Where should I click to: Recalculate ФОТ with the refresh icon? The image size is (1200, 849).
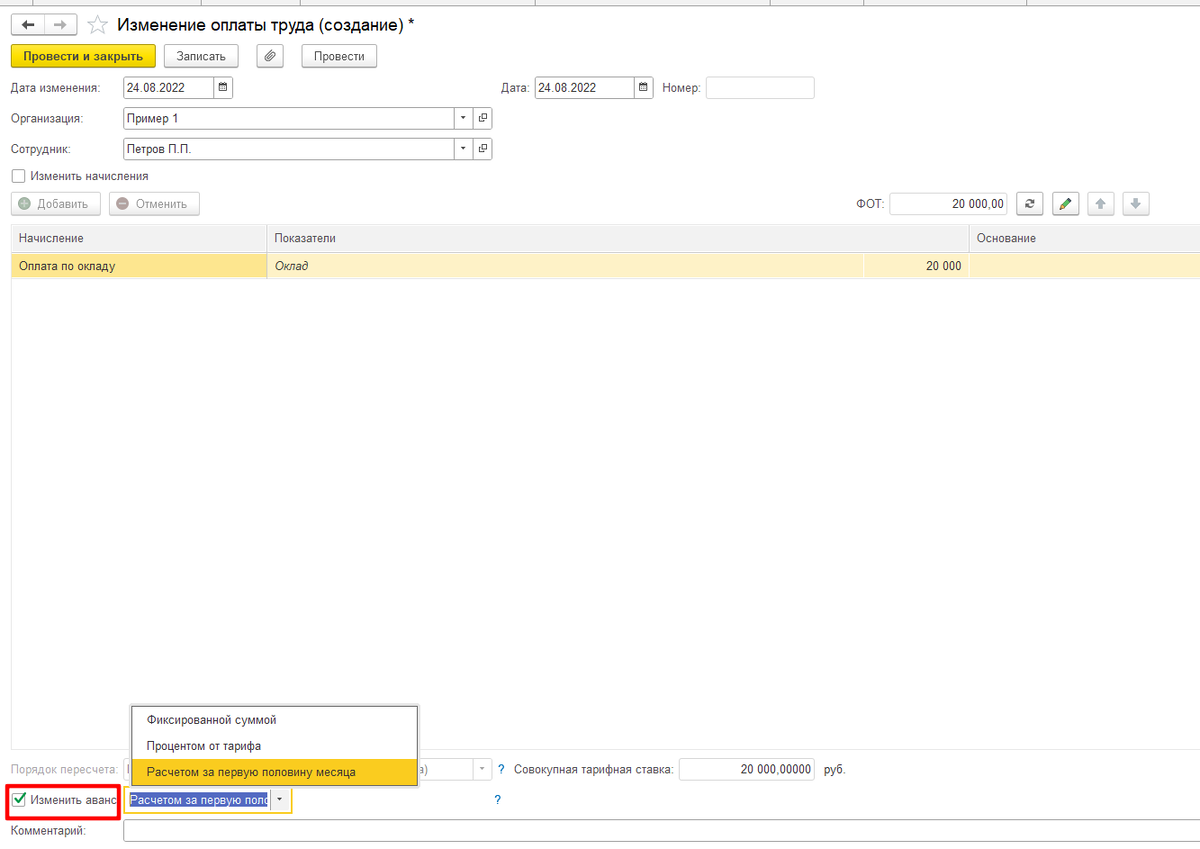coord(1030,204)
